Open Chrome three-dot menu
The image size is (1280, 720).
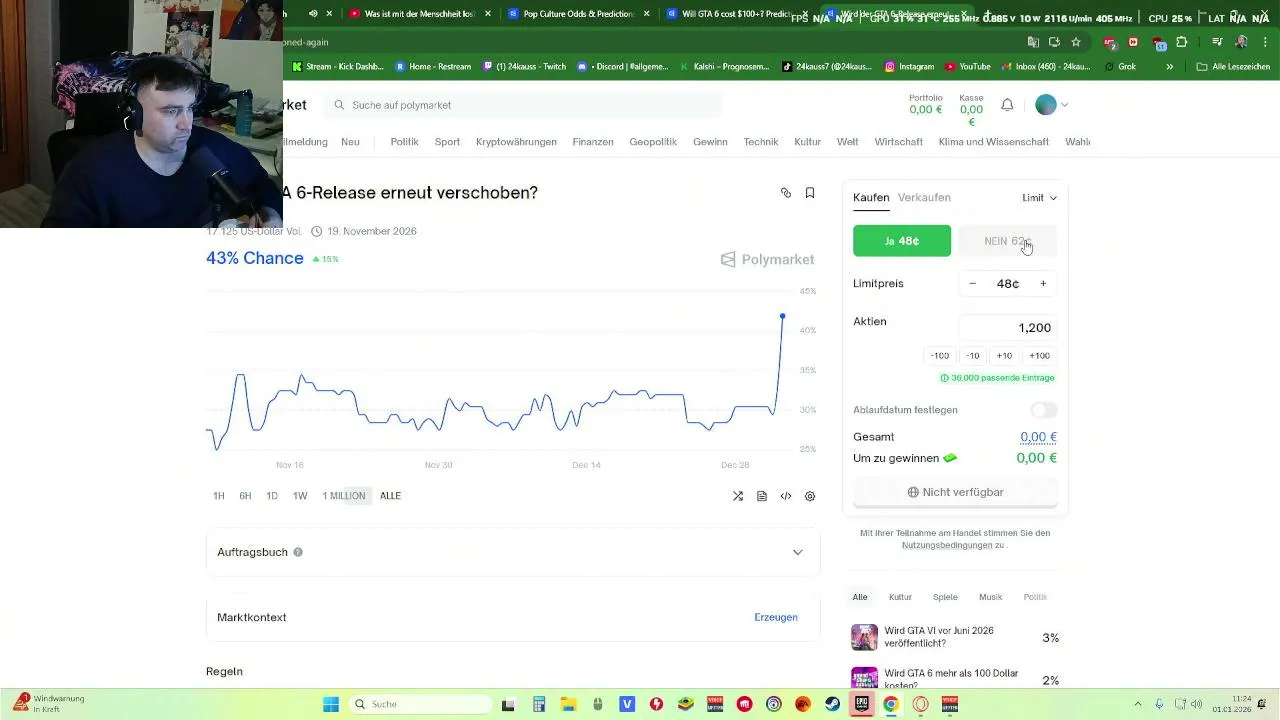[1264, 42]
